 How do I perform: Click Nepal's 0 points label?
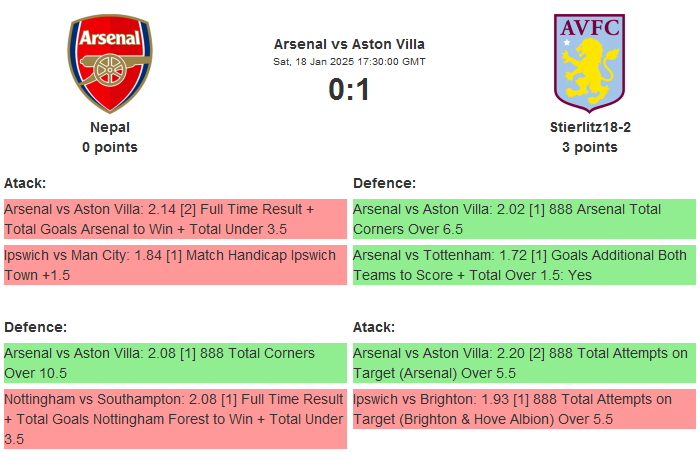pos(110,147)
